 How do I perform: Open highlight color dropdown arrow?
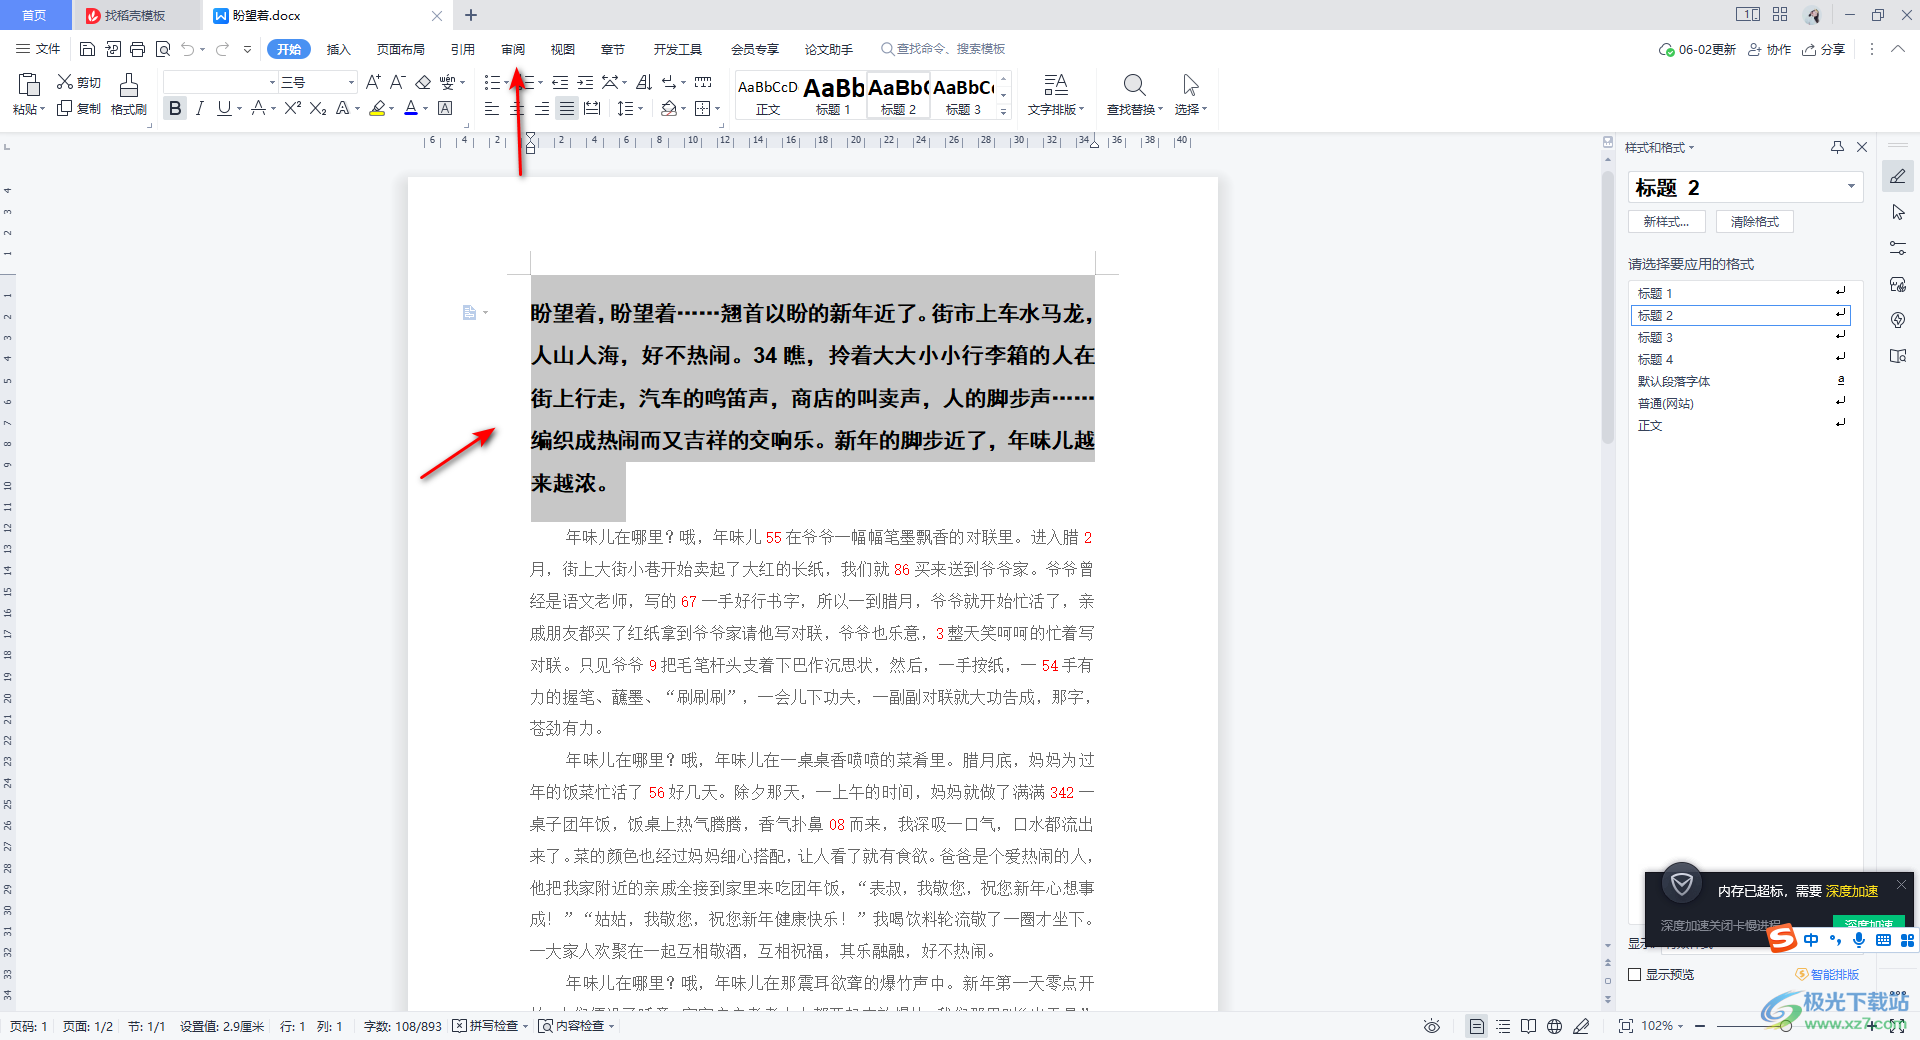(x=391, y=108)
